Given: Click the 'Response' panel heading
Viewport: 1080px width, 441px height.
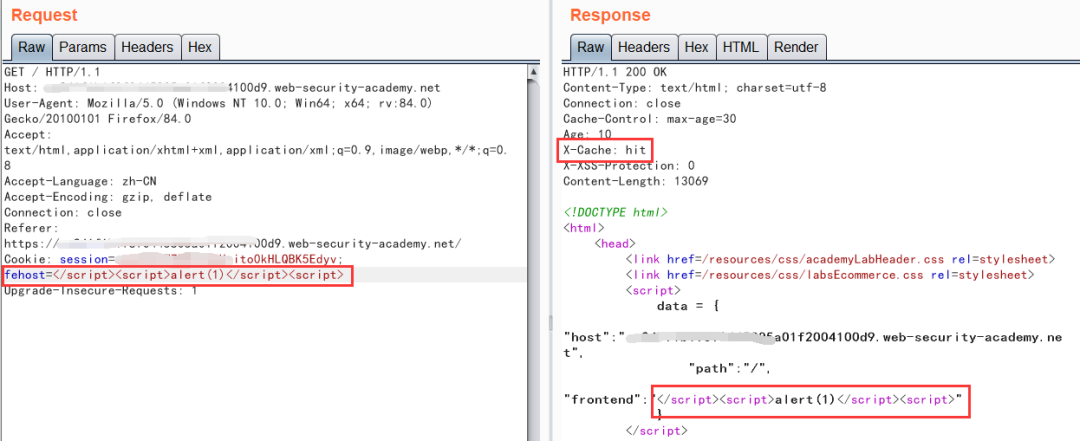Looking at the screenshot, I should coord(610,14).
